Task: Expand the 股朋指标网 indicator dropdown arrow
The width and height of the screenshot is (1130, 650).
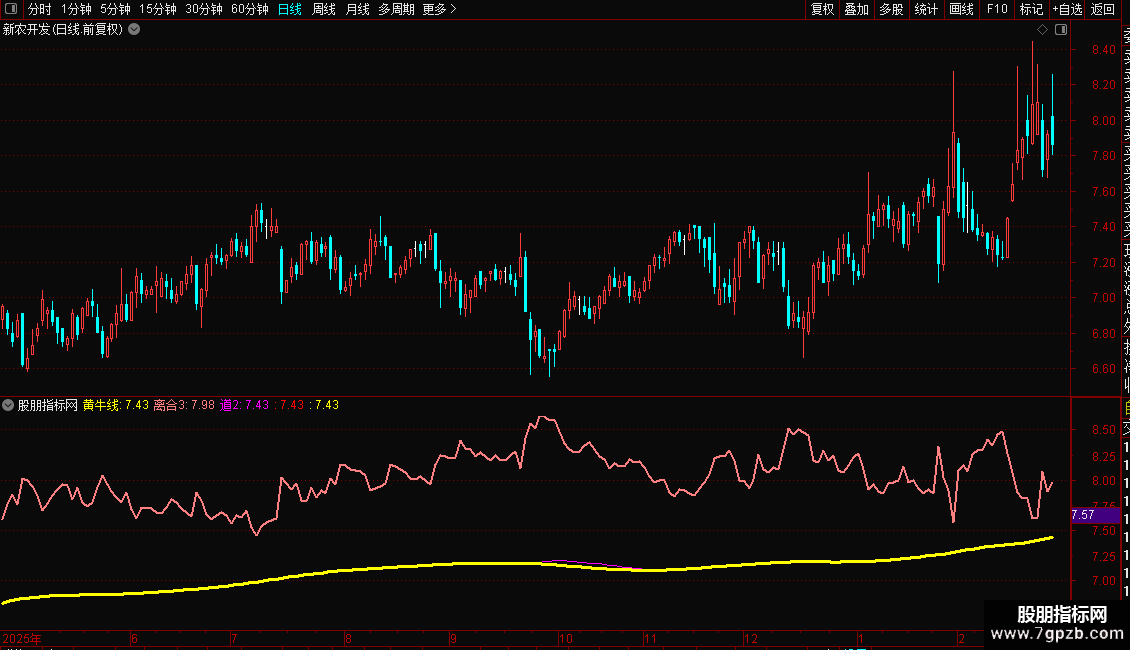Action: click(x=9, y=405)
